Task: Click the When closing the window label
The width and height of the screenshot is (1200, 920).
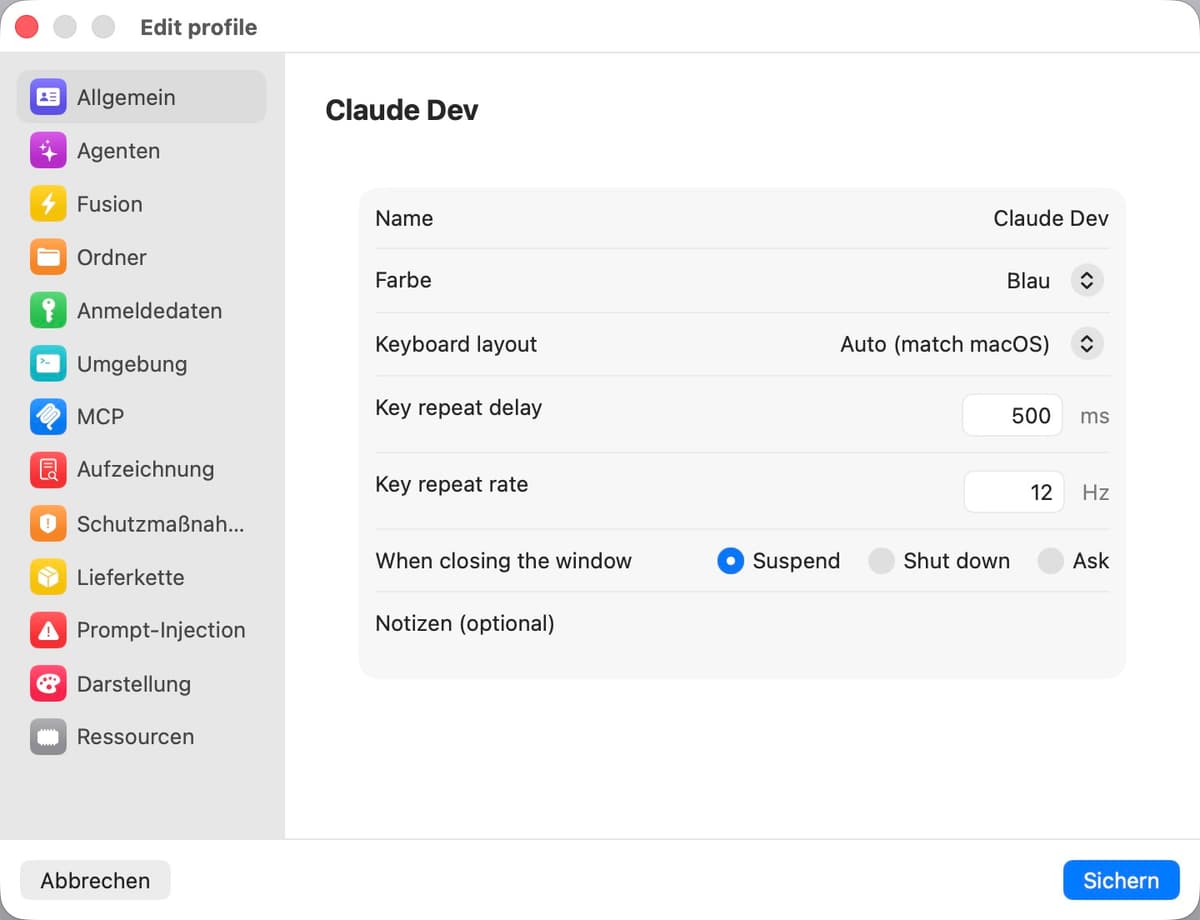Action: [503, 561]
